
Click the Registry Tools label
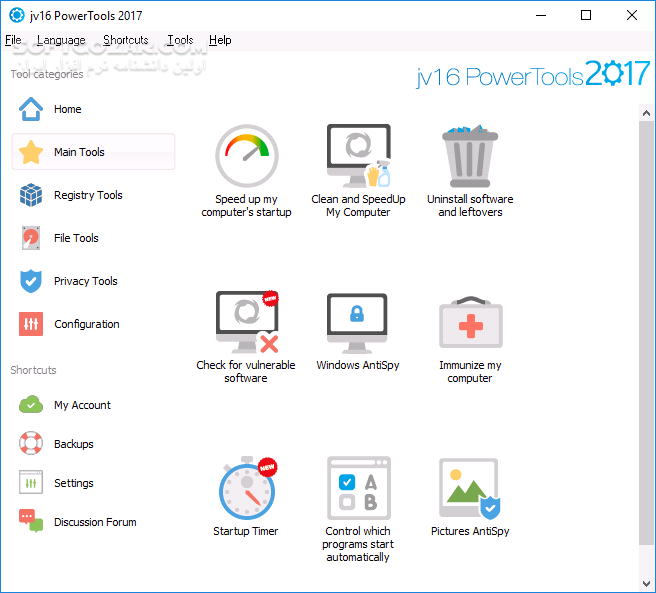point(88,195)
